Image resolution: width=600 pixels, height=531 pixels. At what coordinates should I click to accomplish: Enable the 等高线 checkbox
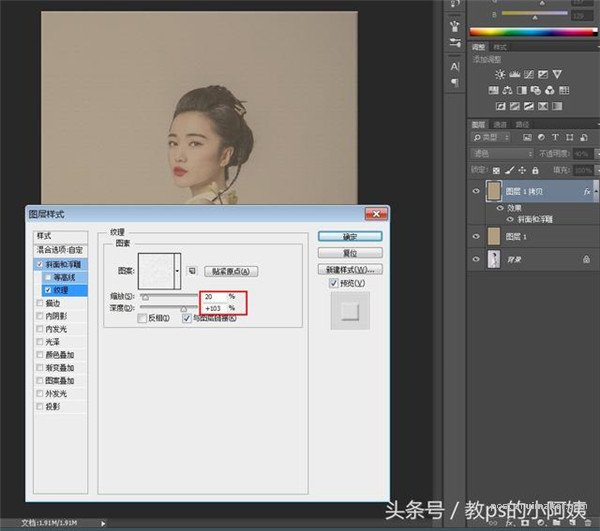48,277
